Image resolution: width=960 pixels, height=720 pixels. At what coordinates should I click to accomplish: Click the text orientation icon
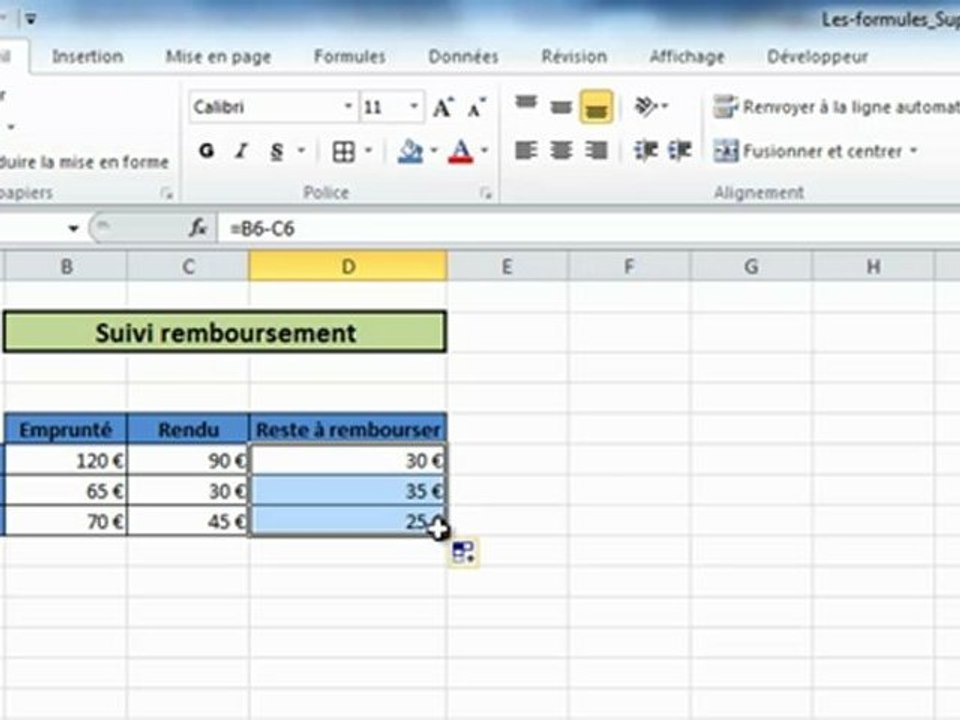click(x=645, y=107)
